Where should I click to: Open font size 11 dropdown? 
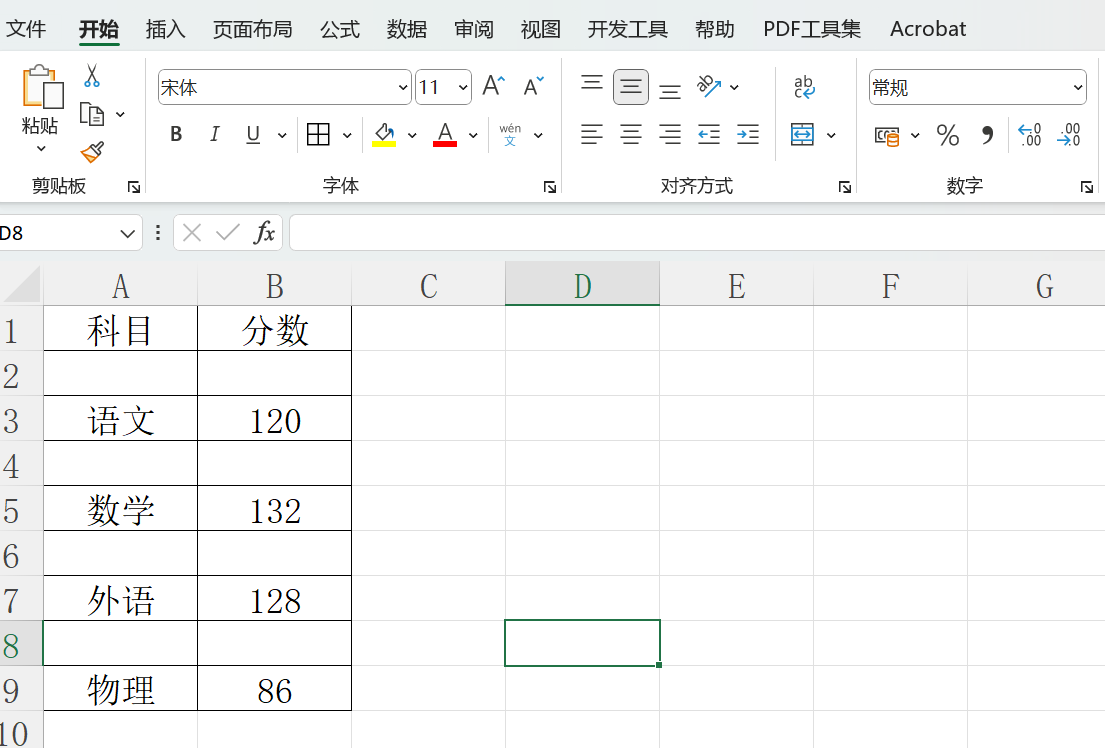tap(463, 87)
